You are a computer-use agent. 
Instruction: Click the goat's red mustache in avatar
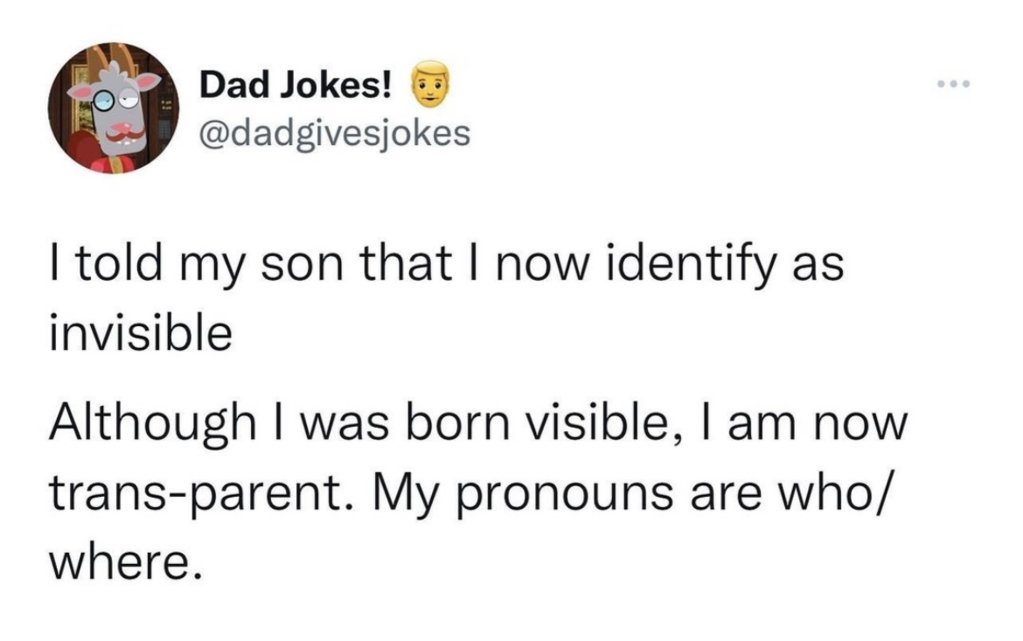(125, 134)
